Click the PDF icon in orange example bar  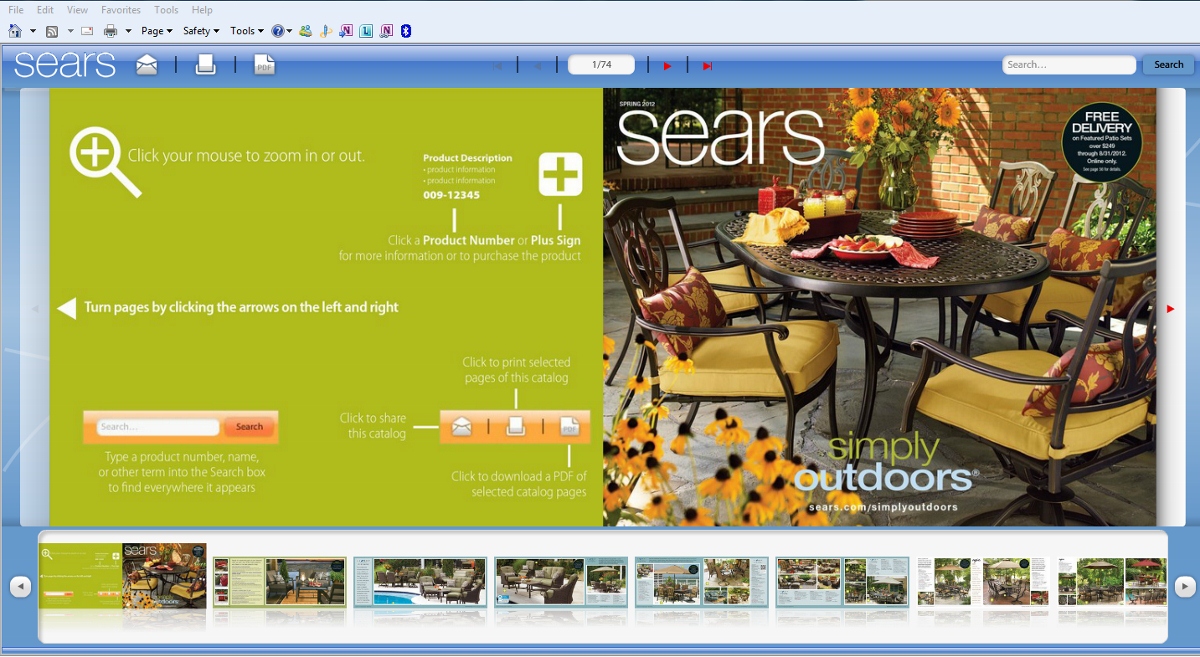[x=569, y=427]
